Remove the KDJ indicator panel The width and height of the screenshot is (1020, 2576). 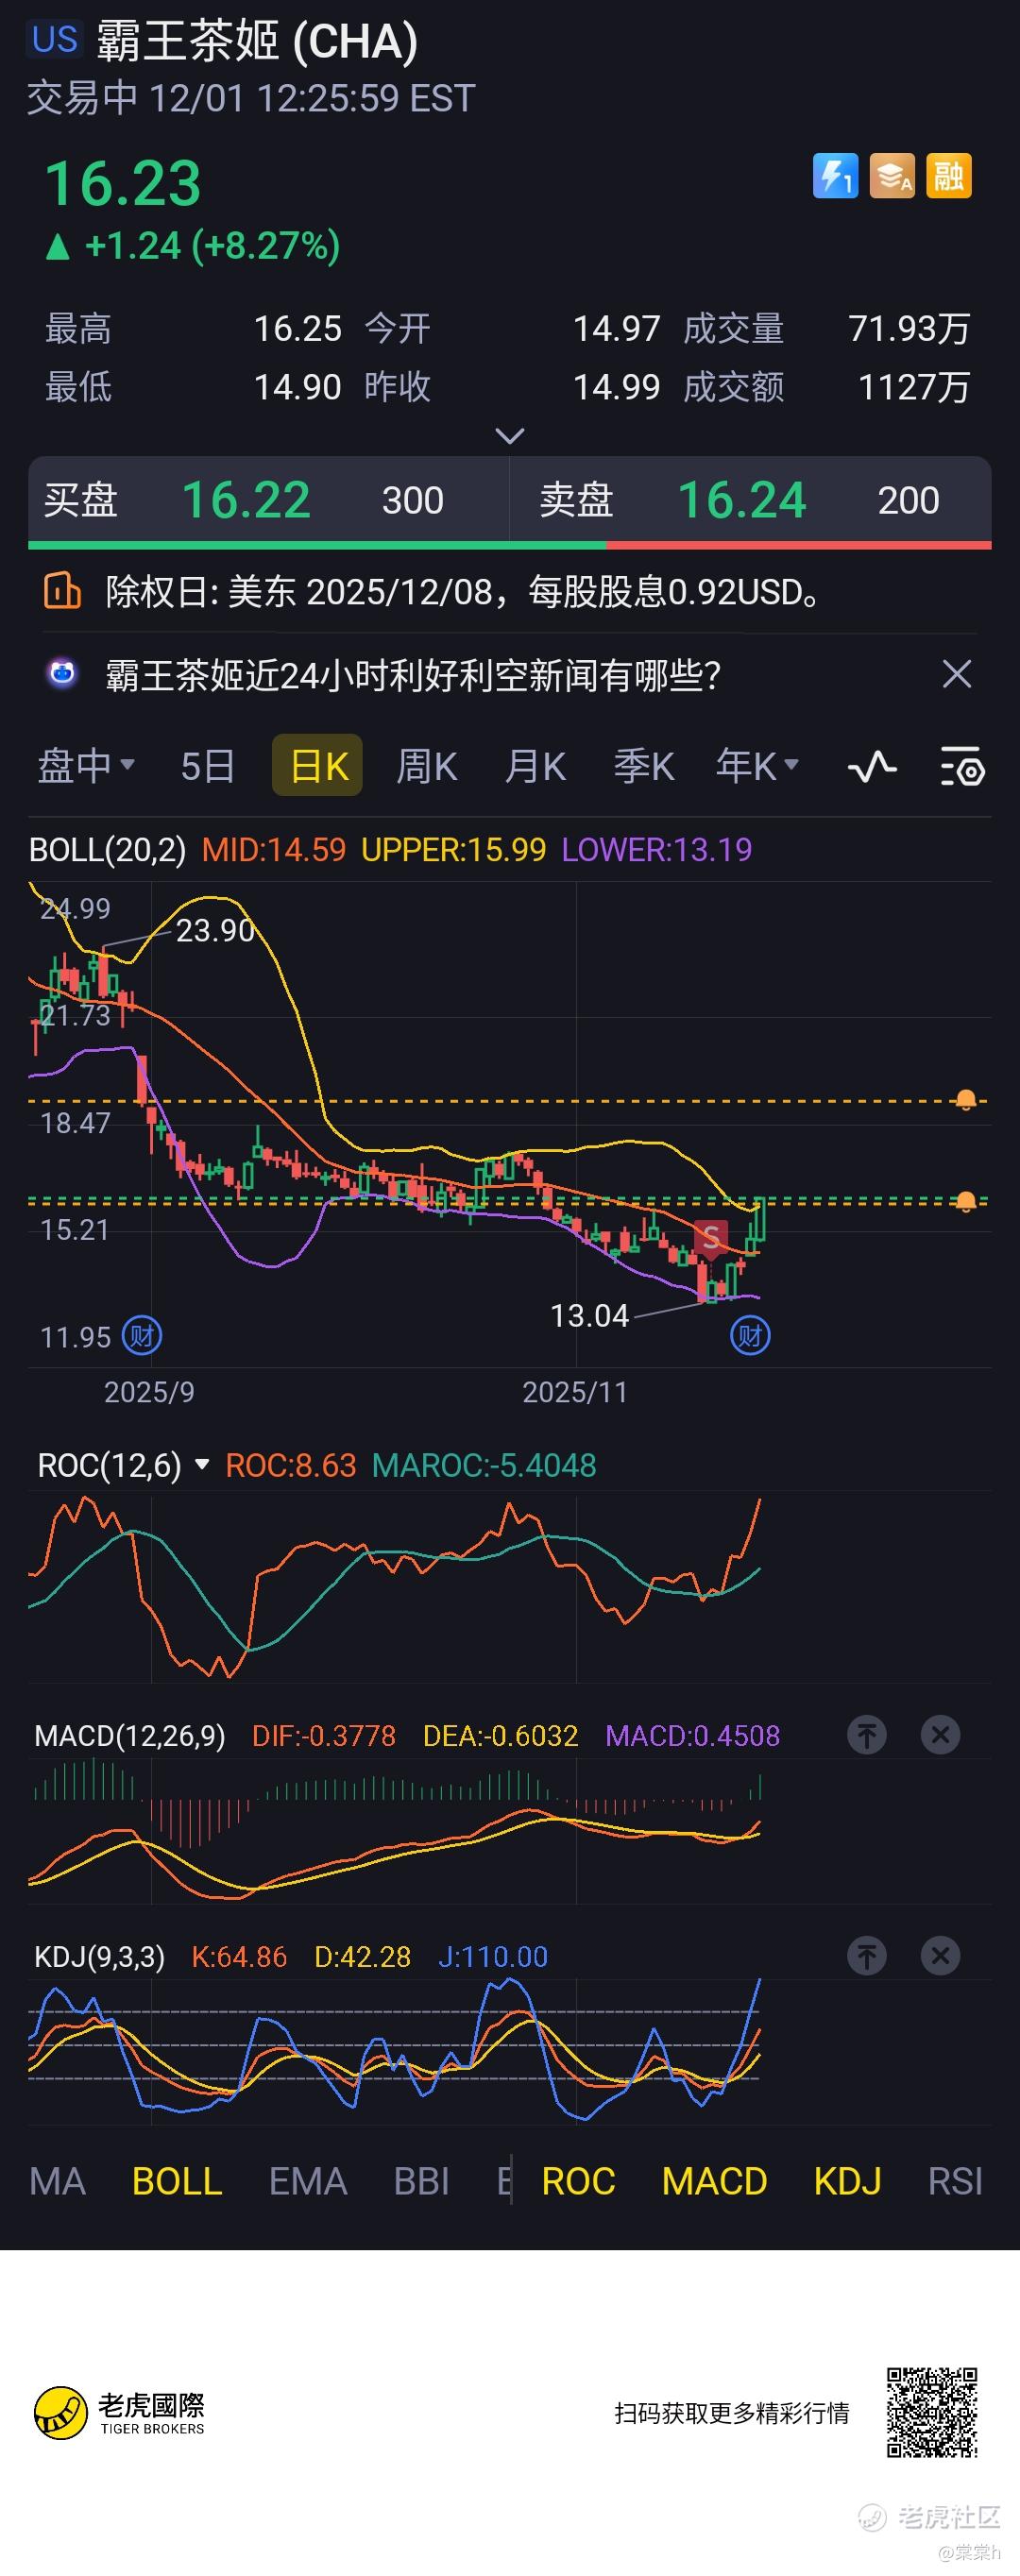pyautogui.click(x=940, y=1956)
